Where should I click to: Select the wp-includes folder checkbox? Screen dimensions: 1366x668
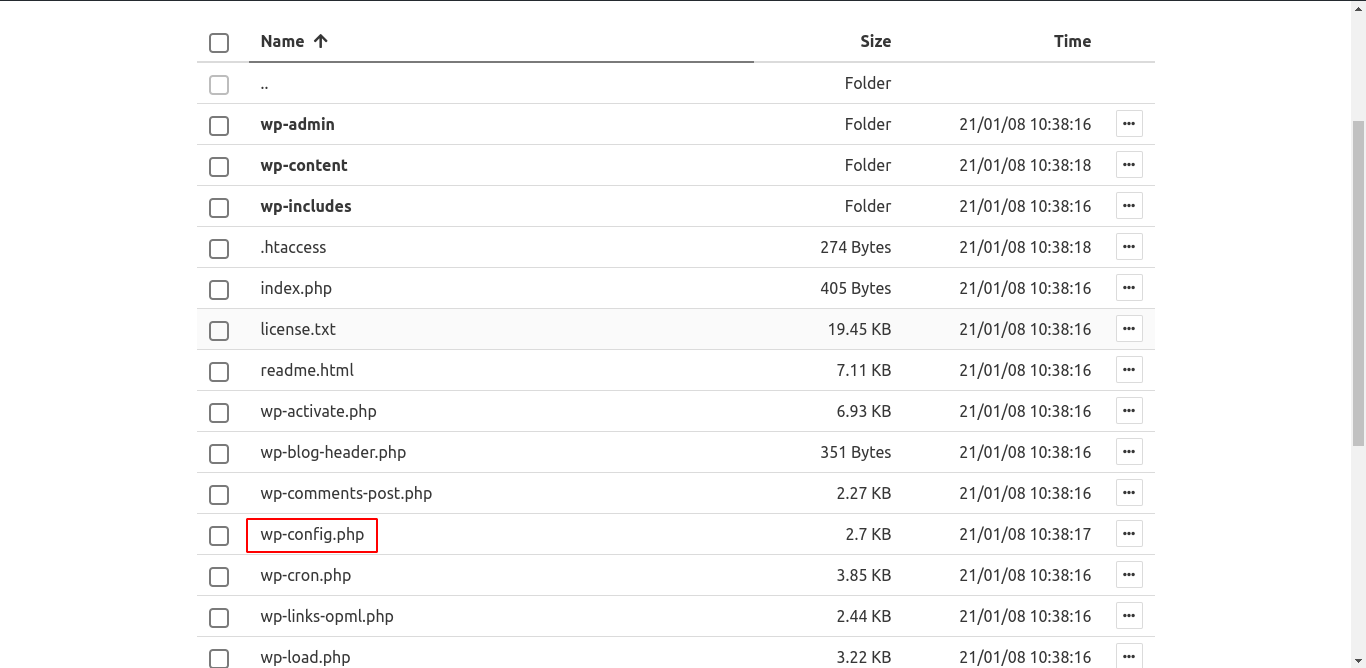pos(219,208)
